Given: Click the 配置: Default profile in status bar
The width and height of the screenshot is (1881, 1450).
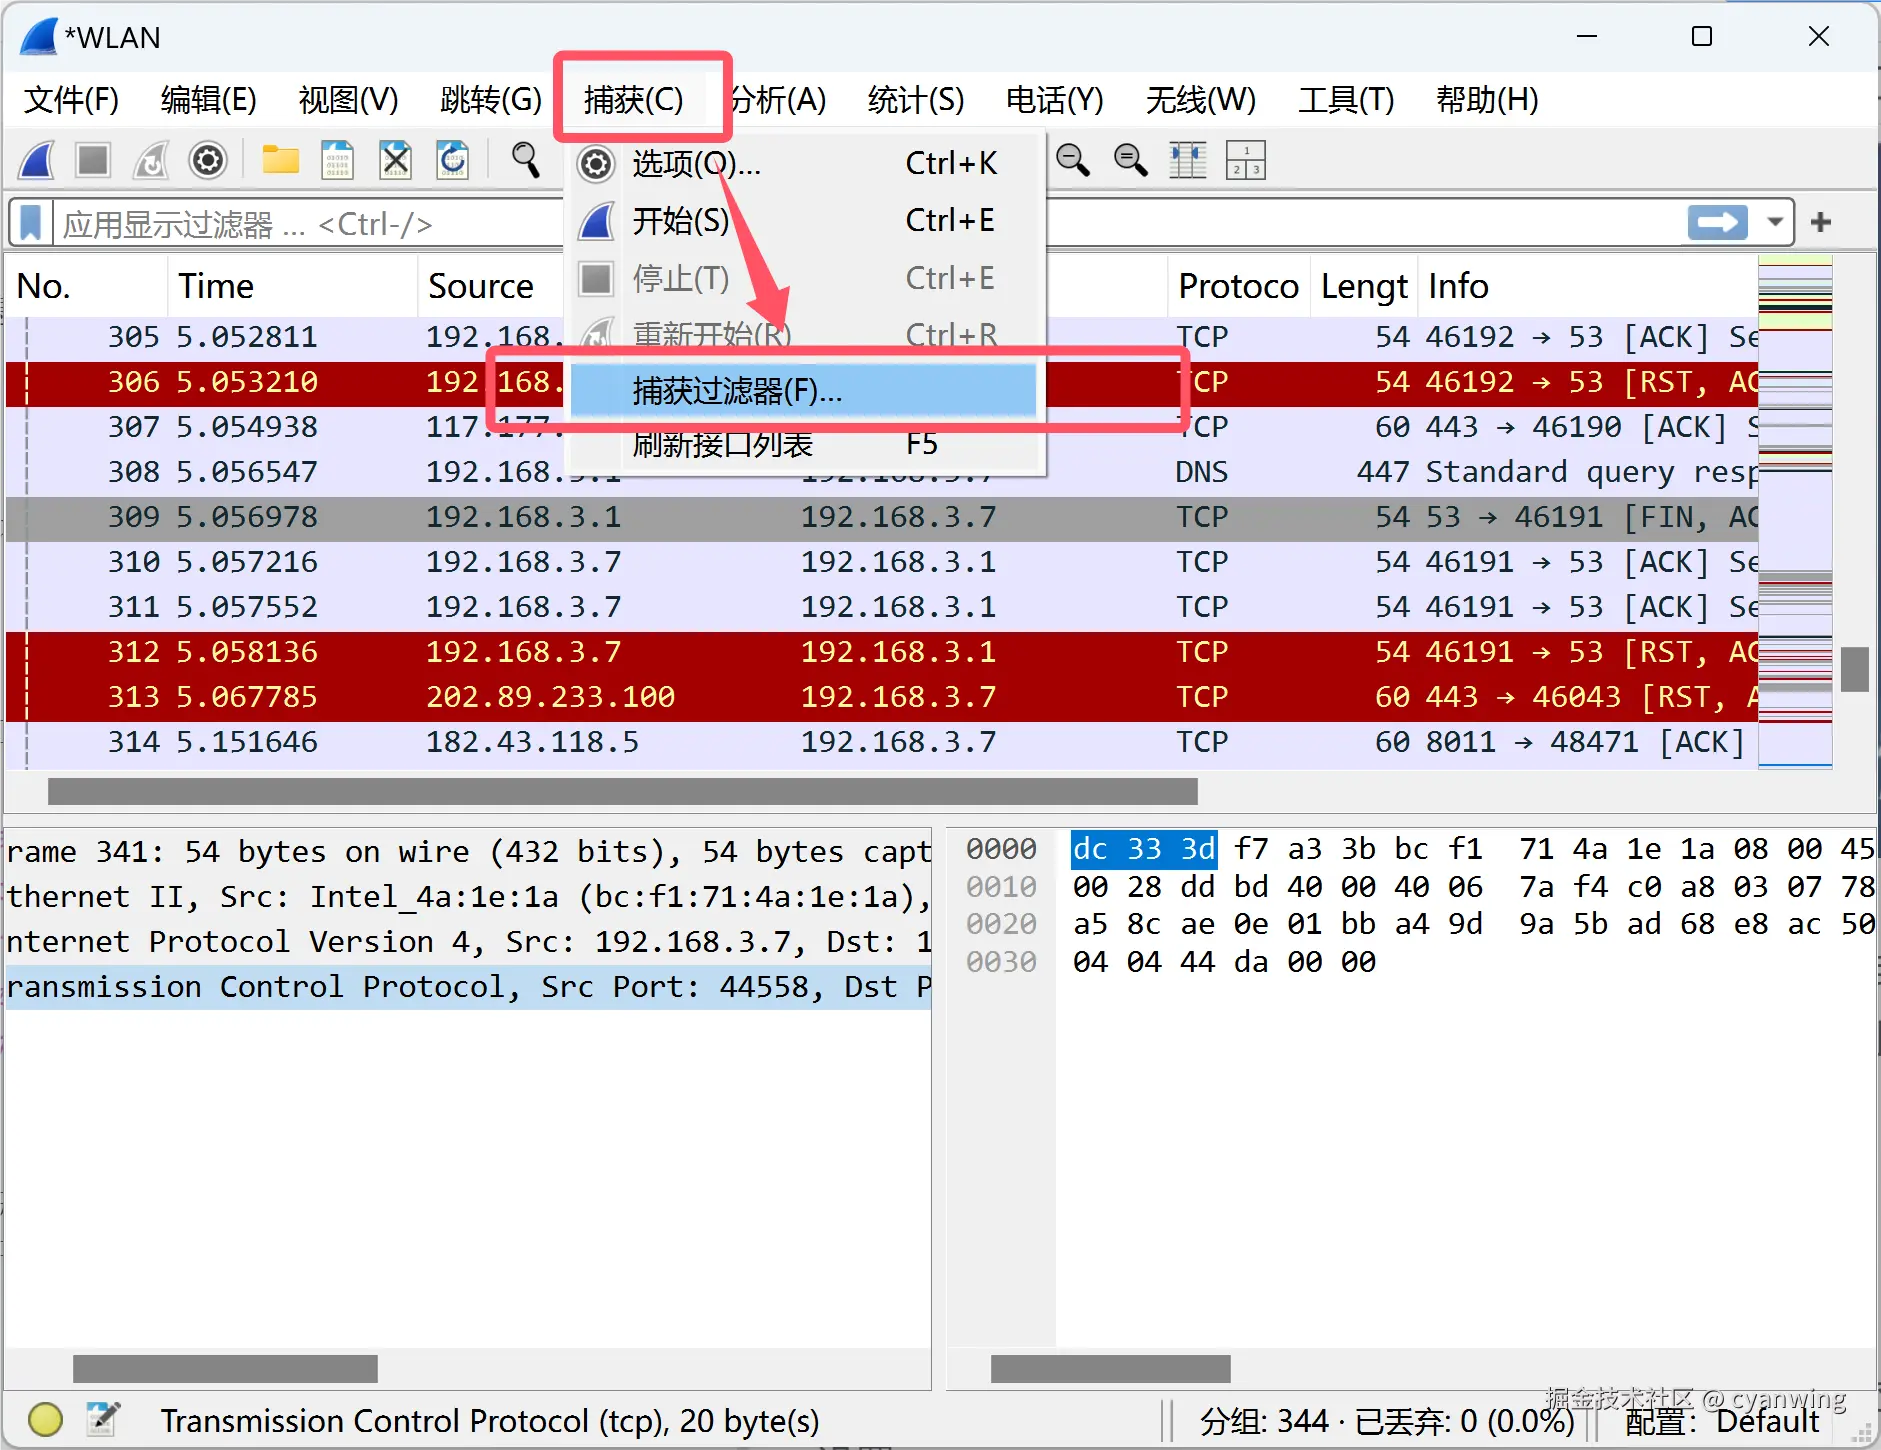Looking at the screenshot, I should click(x=1722, y=1421).
